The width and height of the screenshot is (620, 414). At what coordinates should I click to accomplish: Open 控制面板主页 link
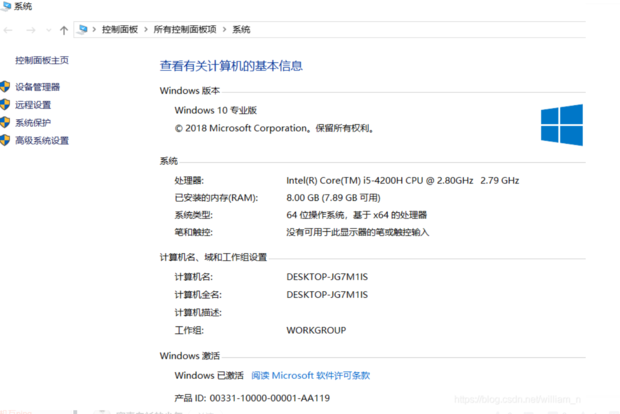pyautogui.click(x=42, y=60)
